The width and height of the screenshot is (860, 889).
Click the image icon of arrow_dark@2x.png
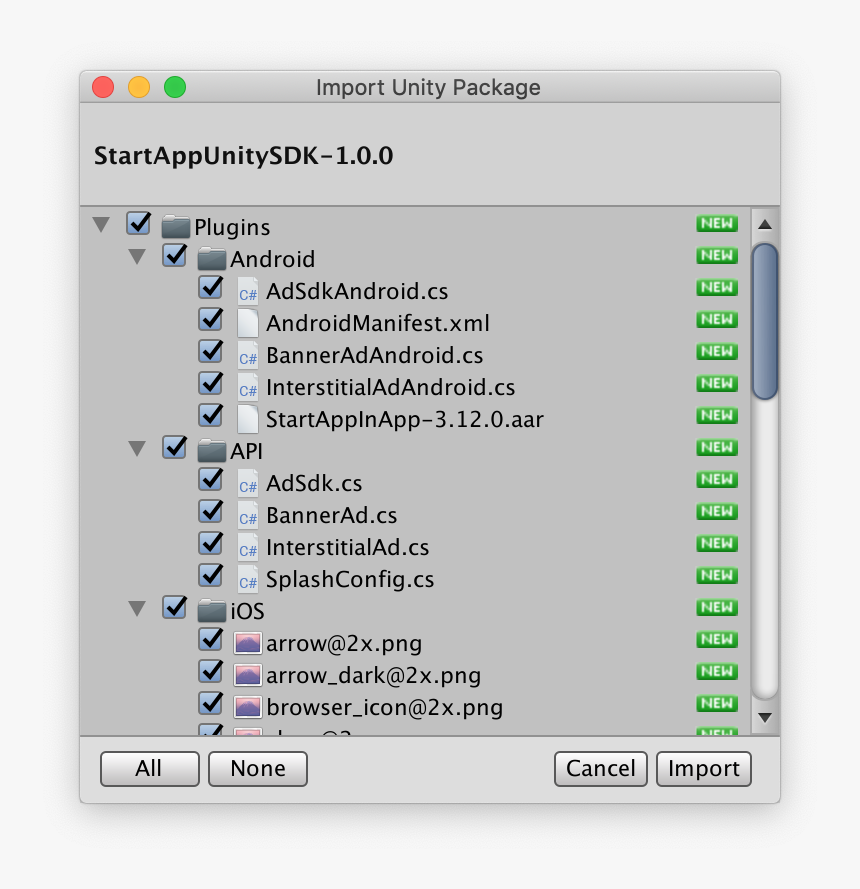click(x=248, y=675)
